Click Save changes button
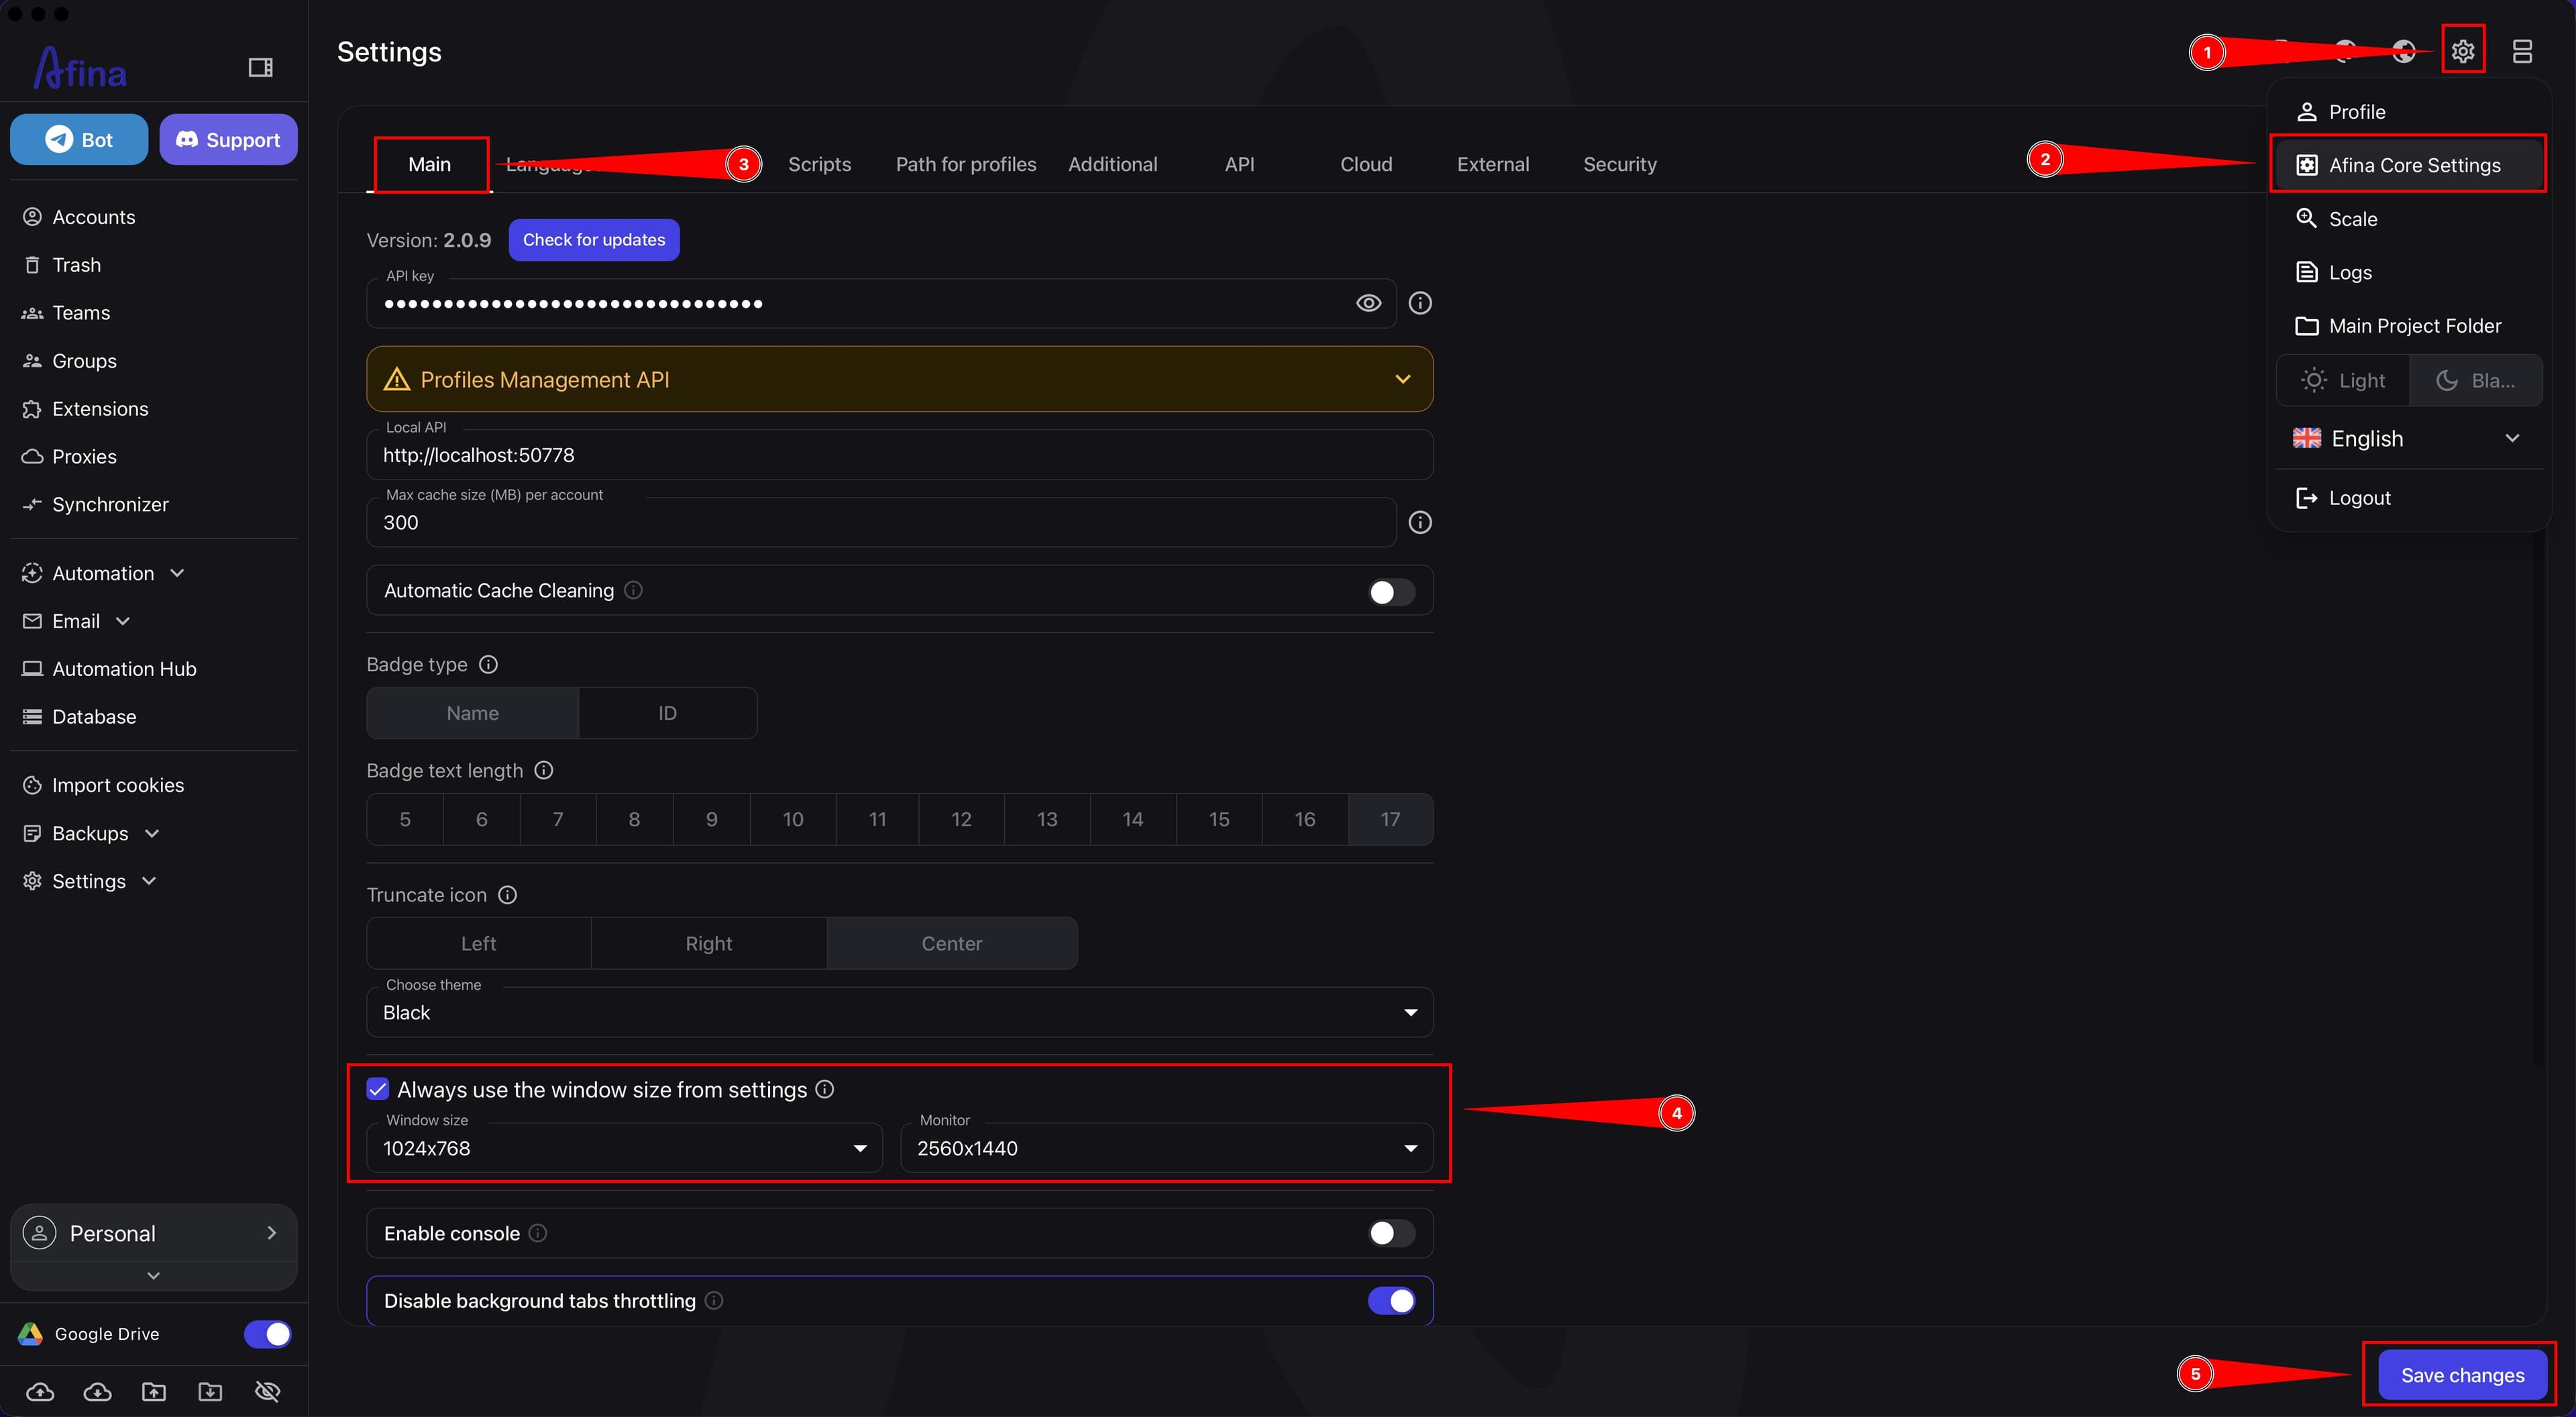The image size is (2576, 1417). point(2462,1375)
